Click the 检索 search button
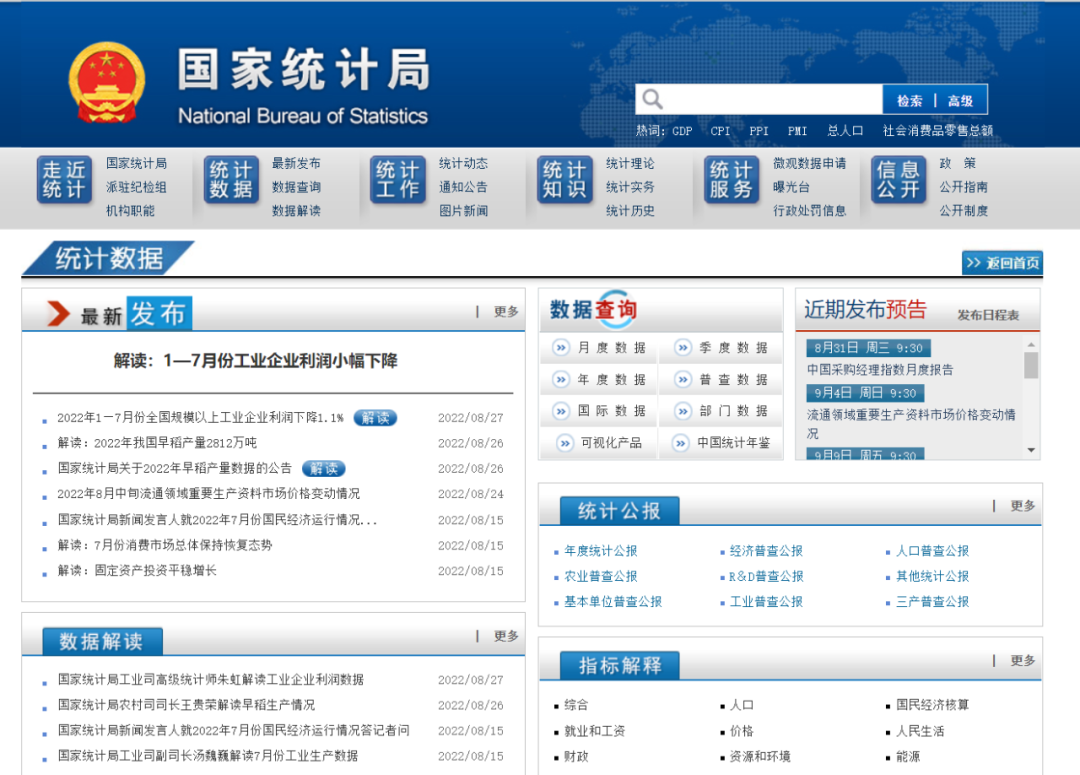Screen dimensions: 1080x775 point(909,101)
